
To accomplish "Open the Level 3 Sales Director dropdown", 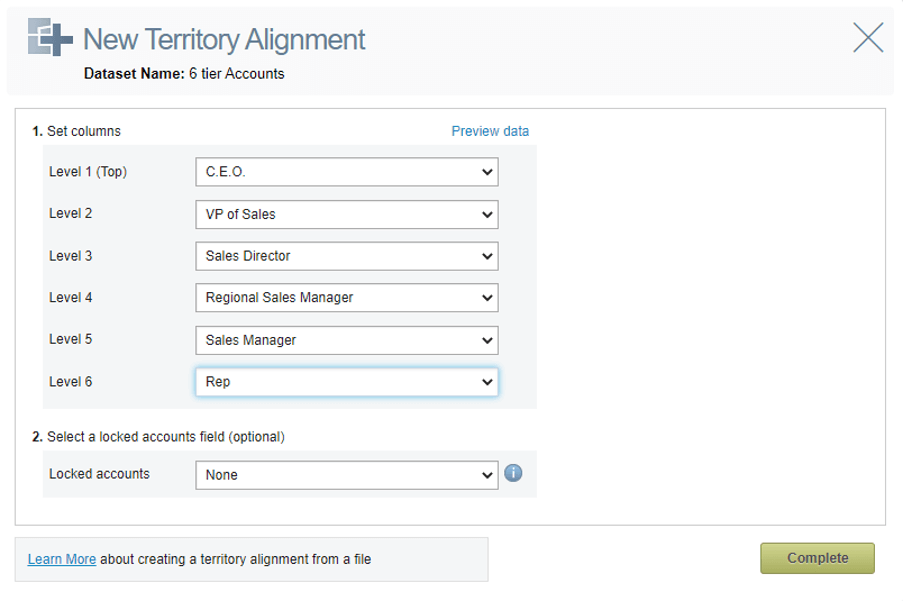I will (346, 256).
